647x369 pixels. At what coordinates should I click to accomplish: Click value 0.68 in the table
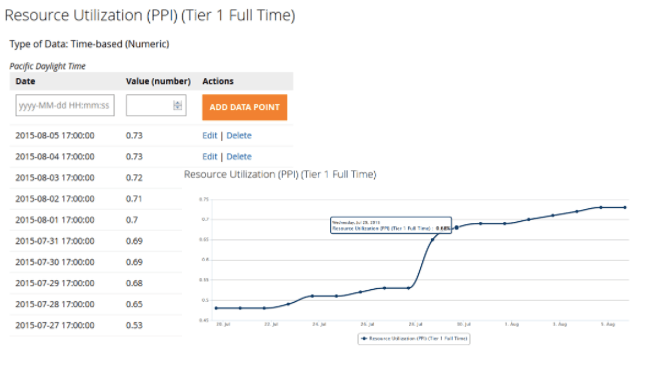(134, 283)
